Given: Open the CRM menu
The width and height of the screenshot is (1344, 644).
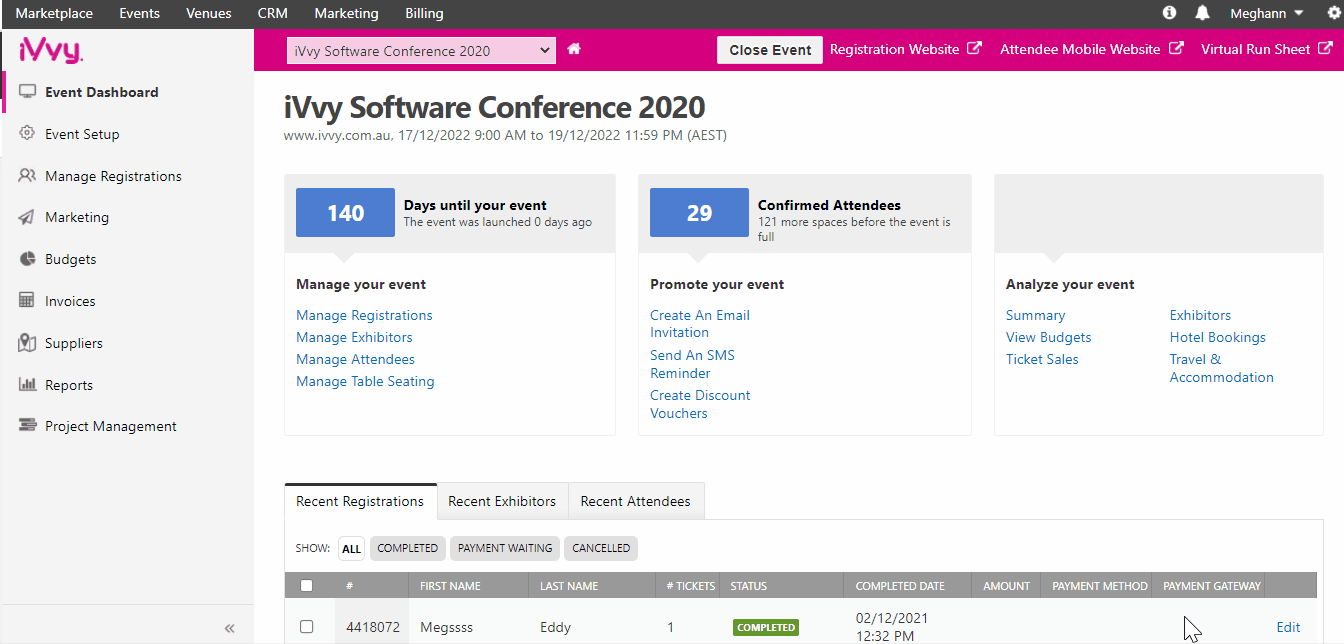Looking at the screenshot, I should [273, 14].
